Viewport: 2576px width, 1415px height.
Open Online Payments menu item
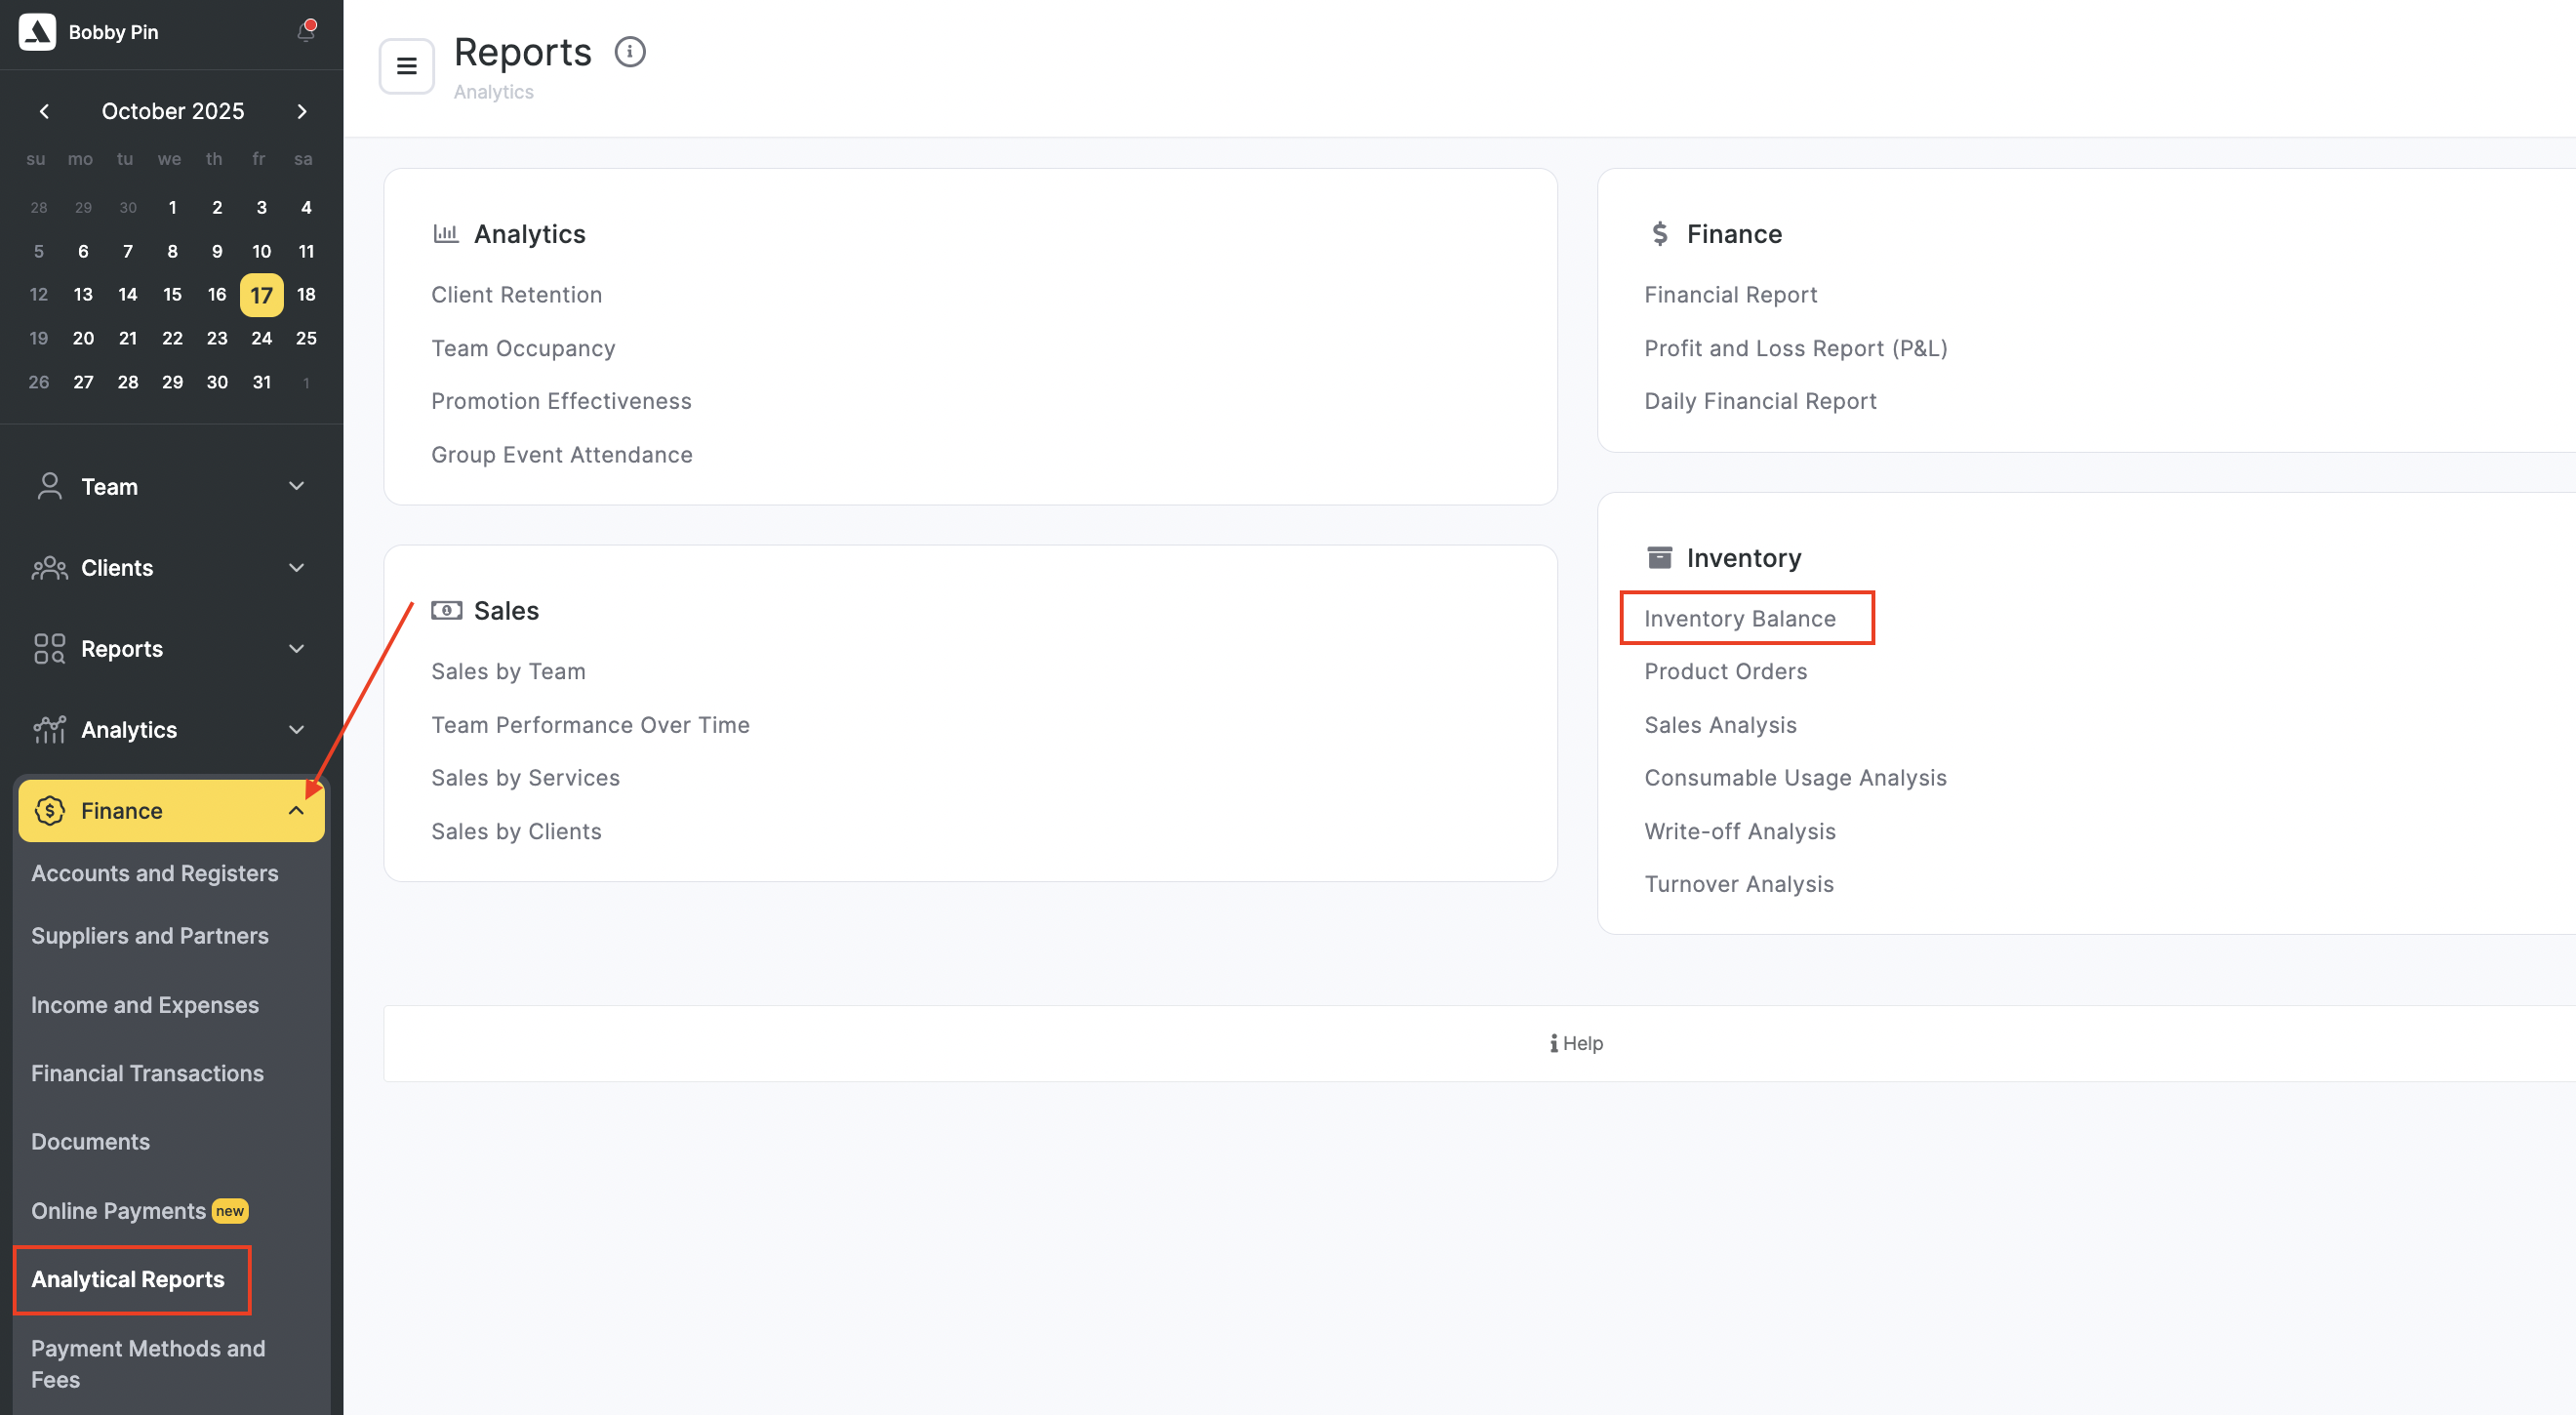(x=119, y=1211)
